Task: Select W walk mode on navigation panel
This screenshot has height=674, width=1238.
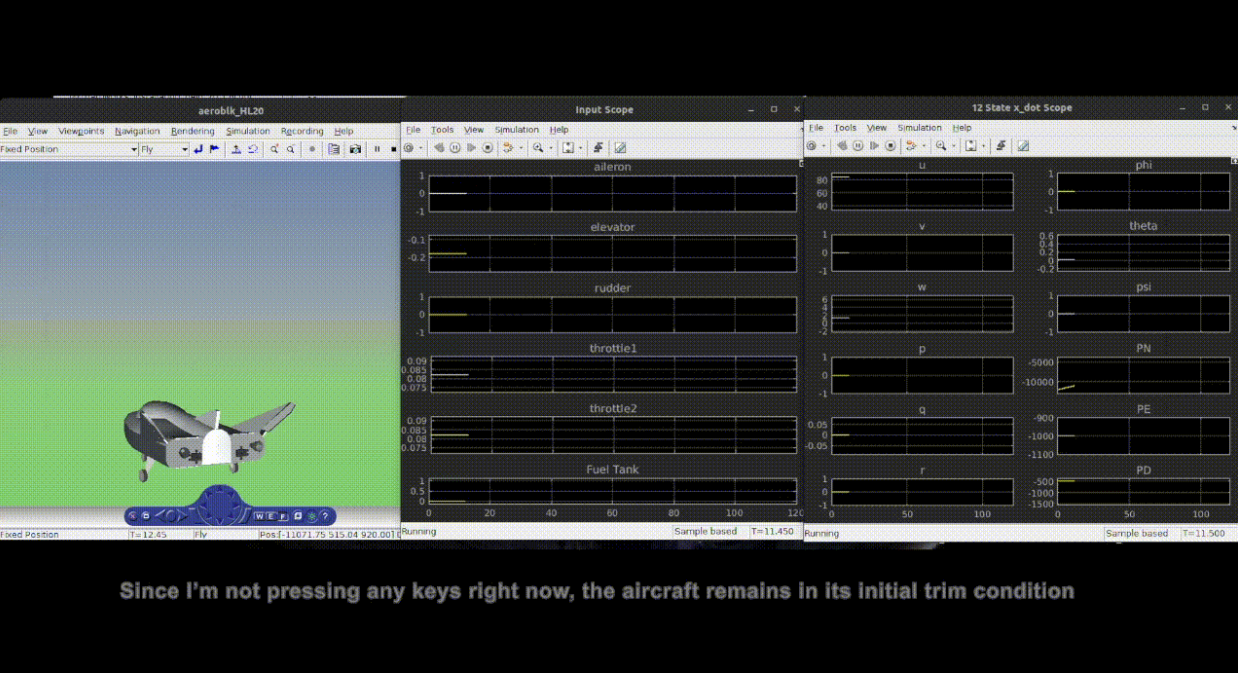Action: click(x=260, y=516)
